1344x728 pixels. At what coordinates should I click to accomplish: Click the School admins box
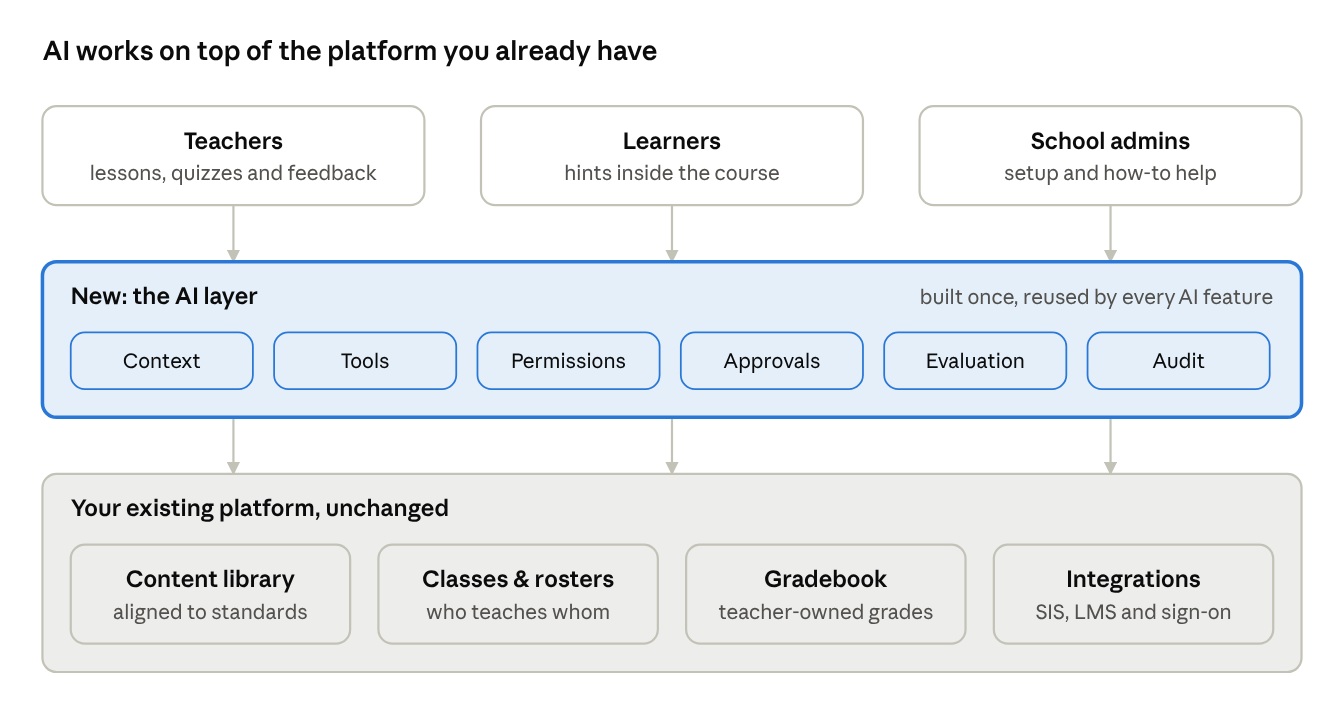click(x=1110, y=156)
